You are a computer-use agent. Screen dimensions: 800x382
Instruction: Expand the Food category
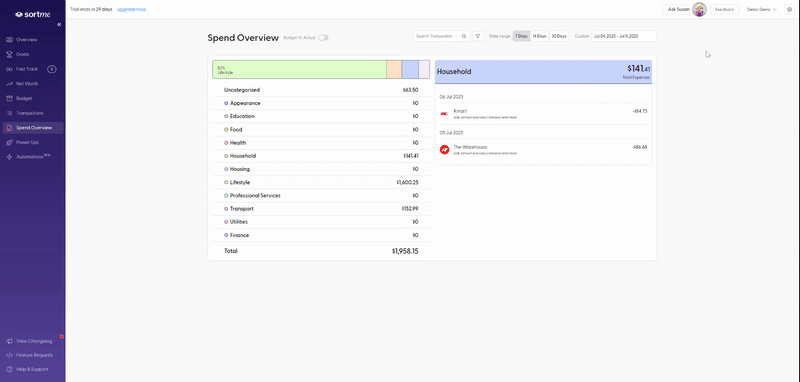pos(321,130)
